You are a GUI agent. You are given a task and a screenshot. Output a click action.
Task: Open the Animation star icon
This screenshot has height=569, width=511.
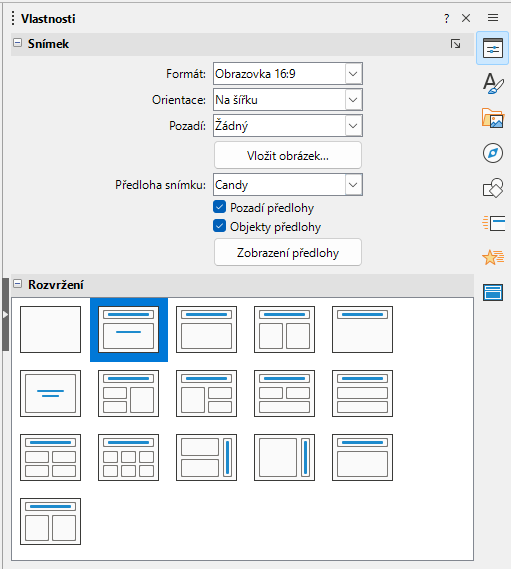point(492,257)
